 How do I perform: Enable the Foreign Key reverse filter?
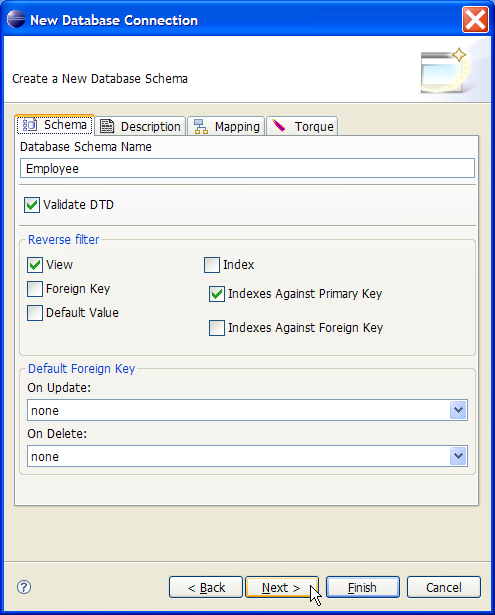[35, 289]
